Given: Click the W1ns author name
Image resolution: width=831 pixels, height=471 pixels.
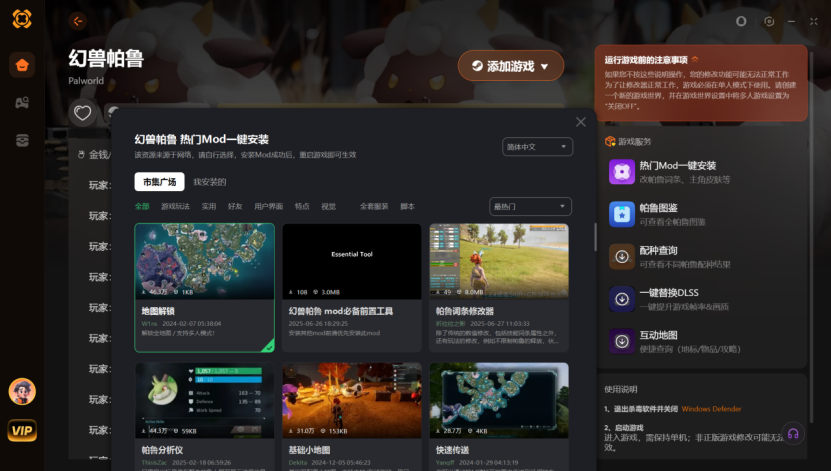Looking at the screenshot, I should coord(149,323).
